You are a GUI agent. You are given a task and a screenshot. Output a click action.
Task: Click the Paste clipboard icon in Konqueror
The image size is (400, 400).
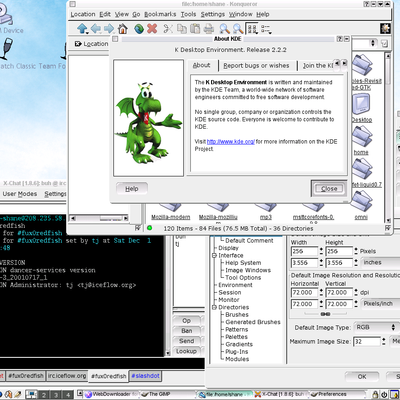(x=195, y=29)
